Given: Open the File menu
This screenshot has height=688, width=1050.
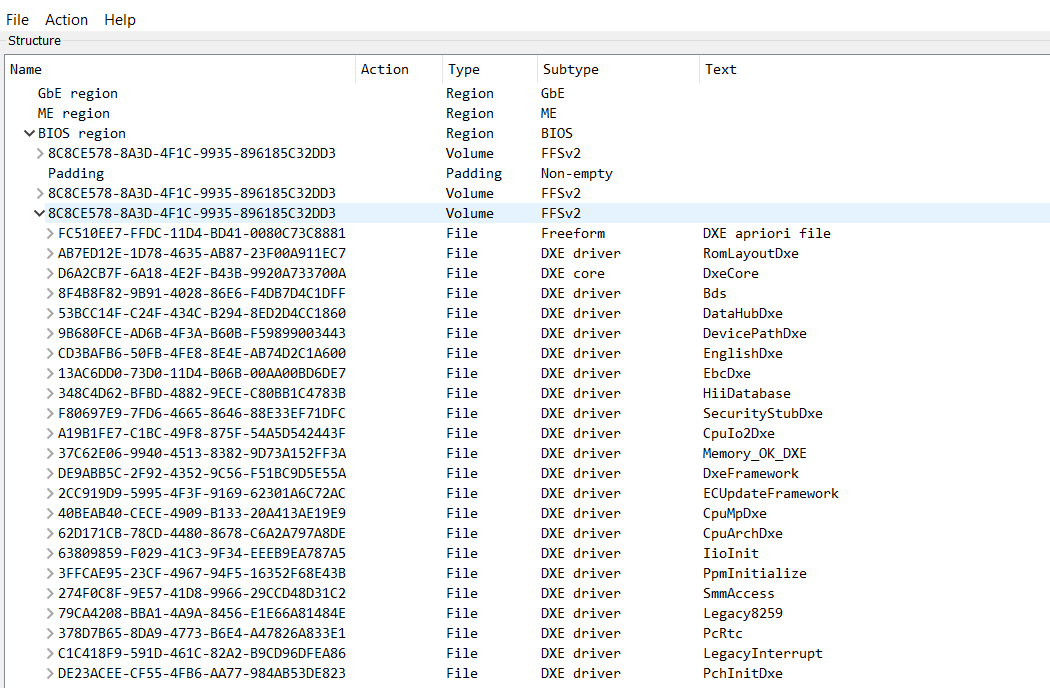Looking at the screenshot, I should click(17, 20).
